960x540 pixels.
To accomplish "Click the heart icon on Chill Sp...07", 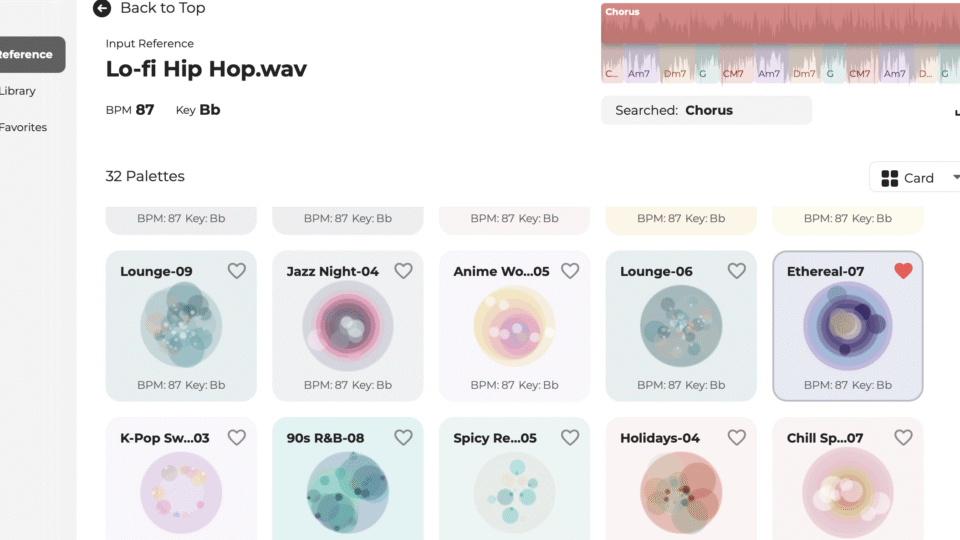I will coord(903,437).
